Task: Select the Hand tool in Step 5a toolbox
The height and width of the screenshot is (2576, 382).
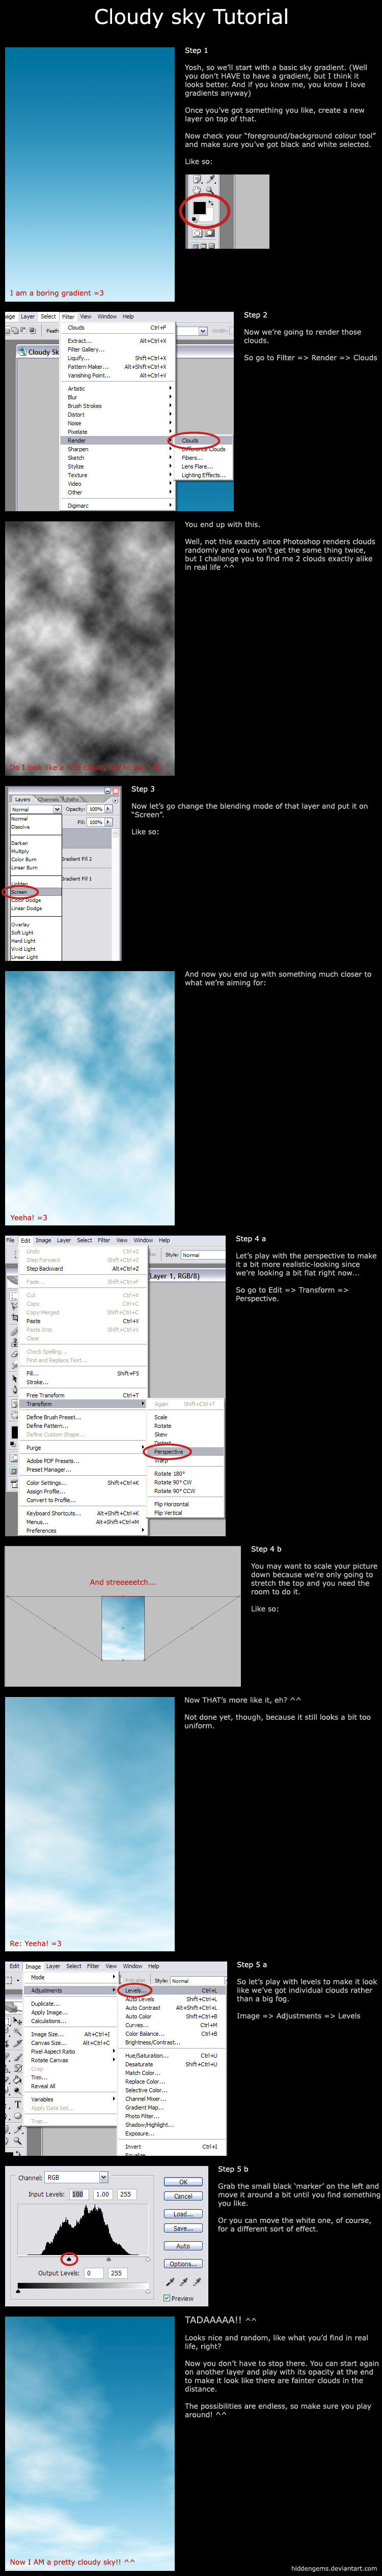Action: [6, 2141]
